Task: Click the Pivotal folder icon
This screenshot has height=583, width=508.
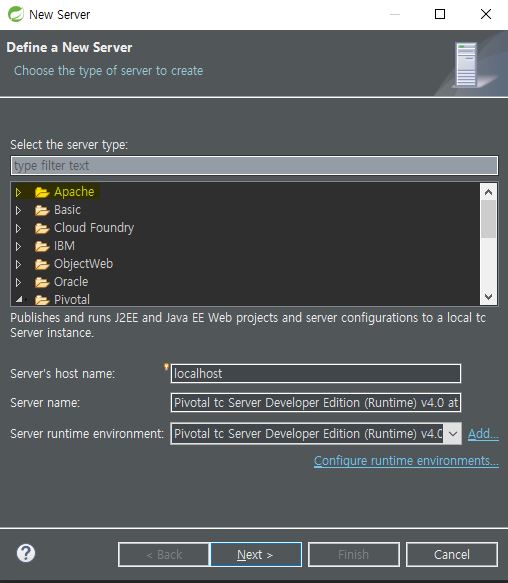Action: [42, 300]
